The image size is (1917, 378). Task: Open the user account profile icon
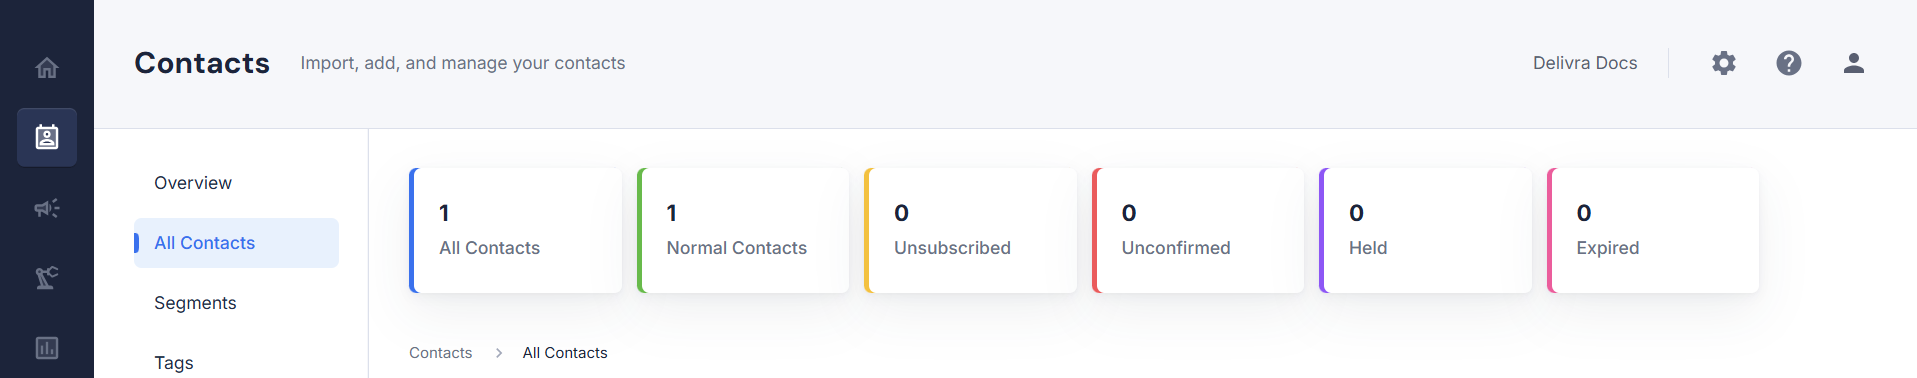click(x=1854, y=63)
